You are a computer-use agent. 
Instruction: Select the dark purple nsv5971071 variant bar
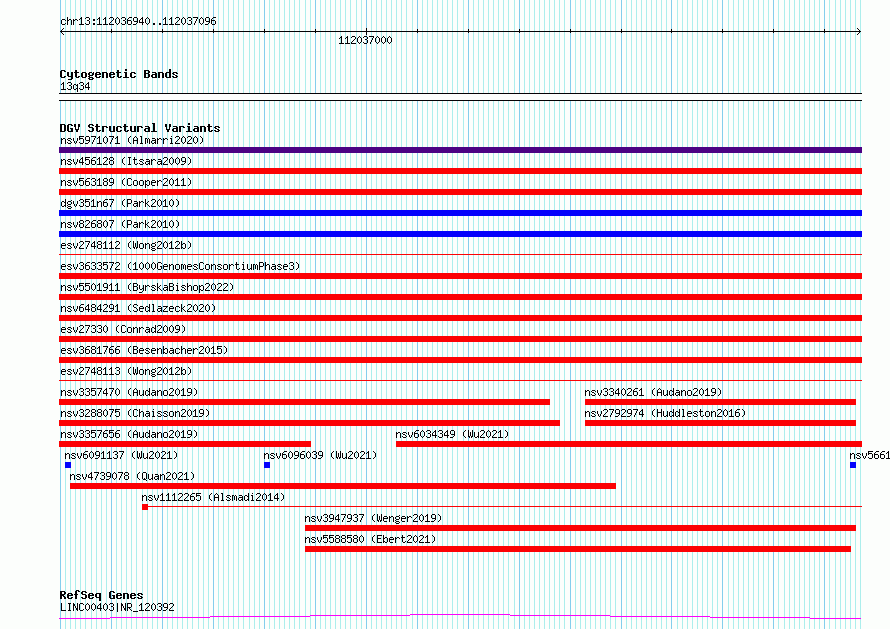point(460,150)
